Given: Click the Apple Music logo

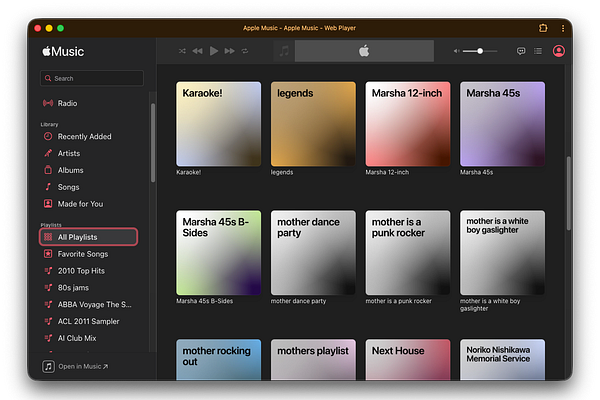Looking at the screenshot, I should (x=63, y=51).
